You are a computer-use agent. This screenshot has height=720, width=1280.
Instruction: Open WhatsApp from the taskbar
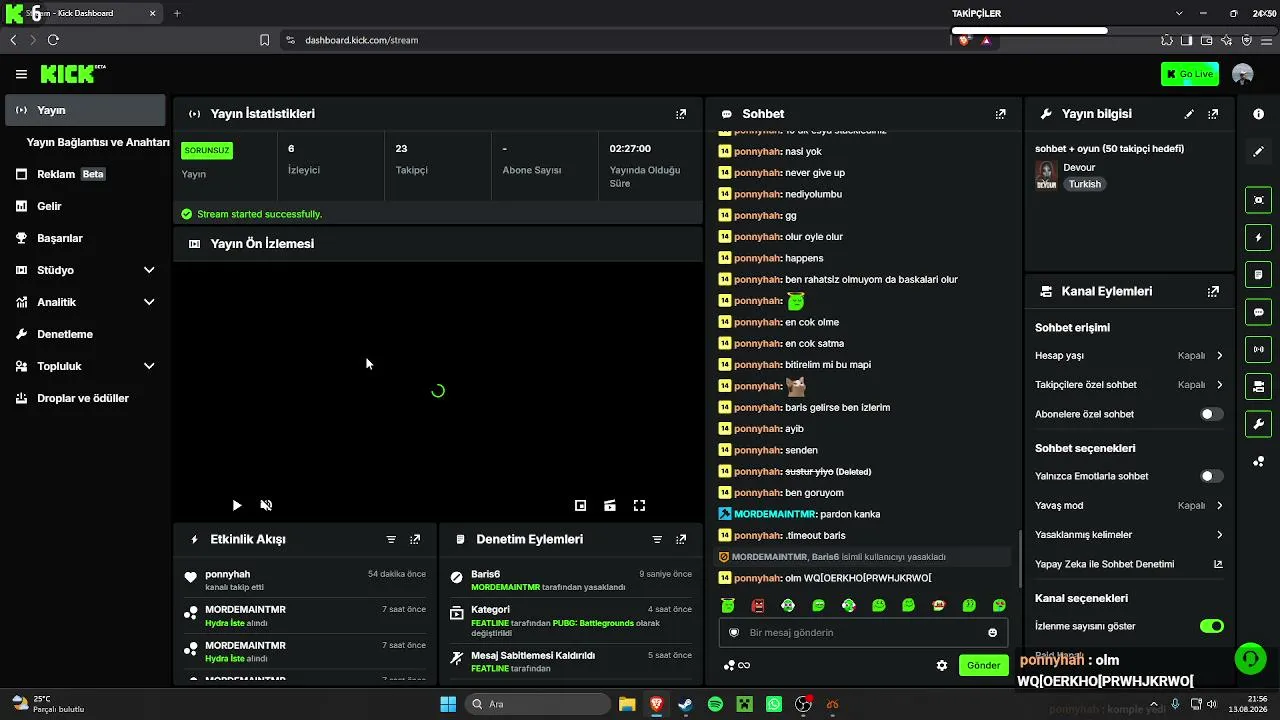(774, 704)
